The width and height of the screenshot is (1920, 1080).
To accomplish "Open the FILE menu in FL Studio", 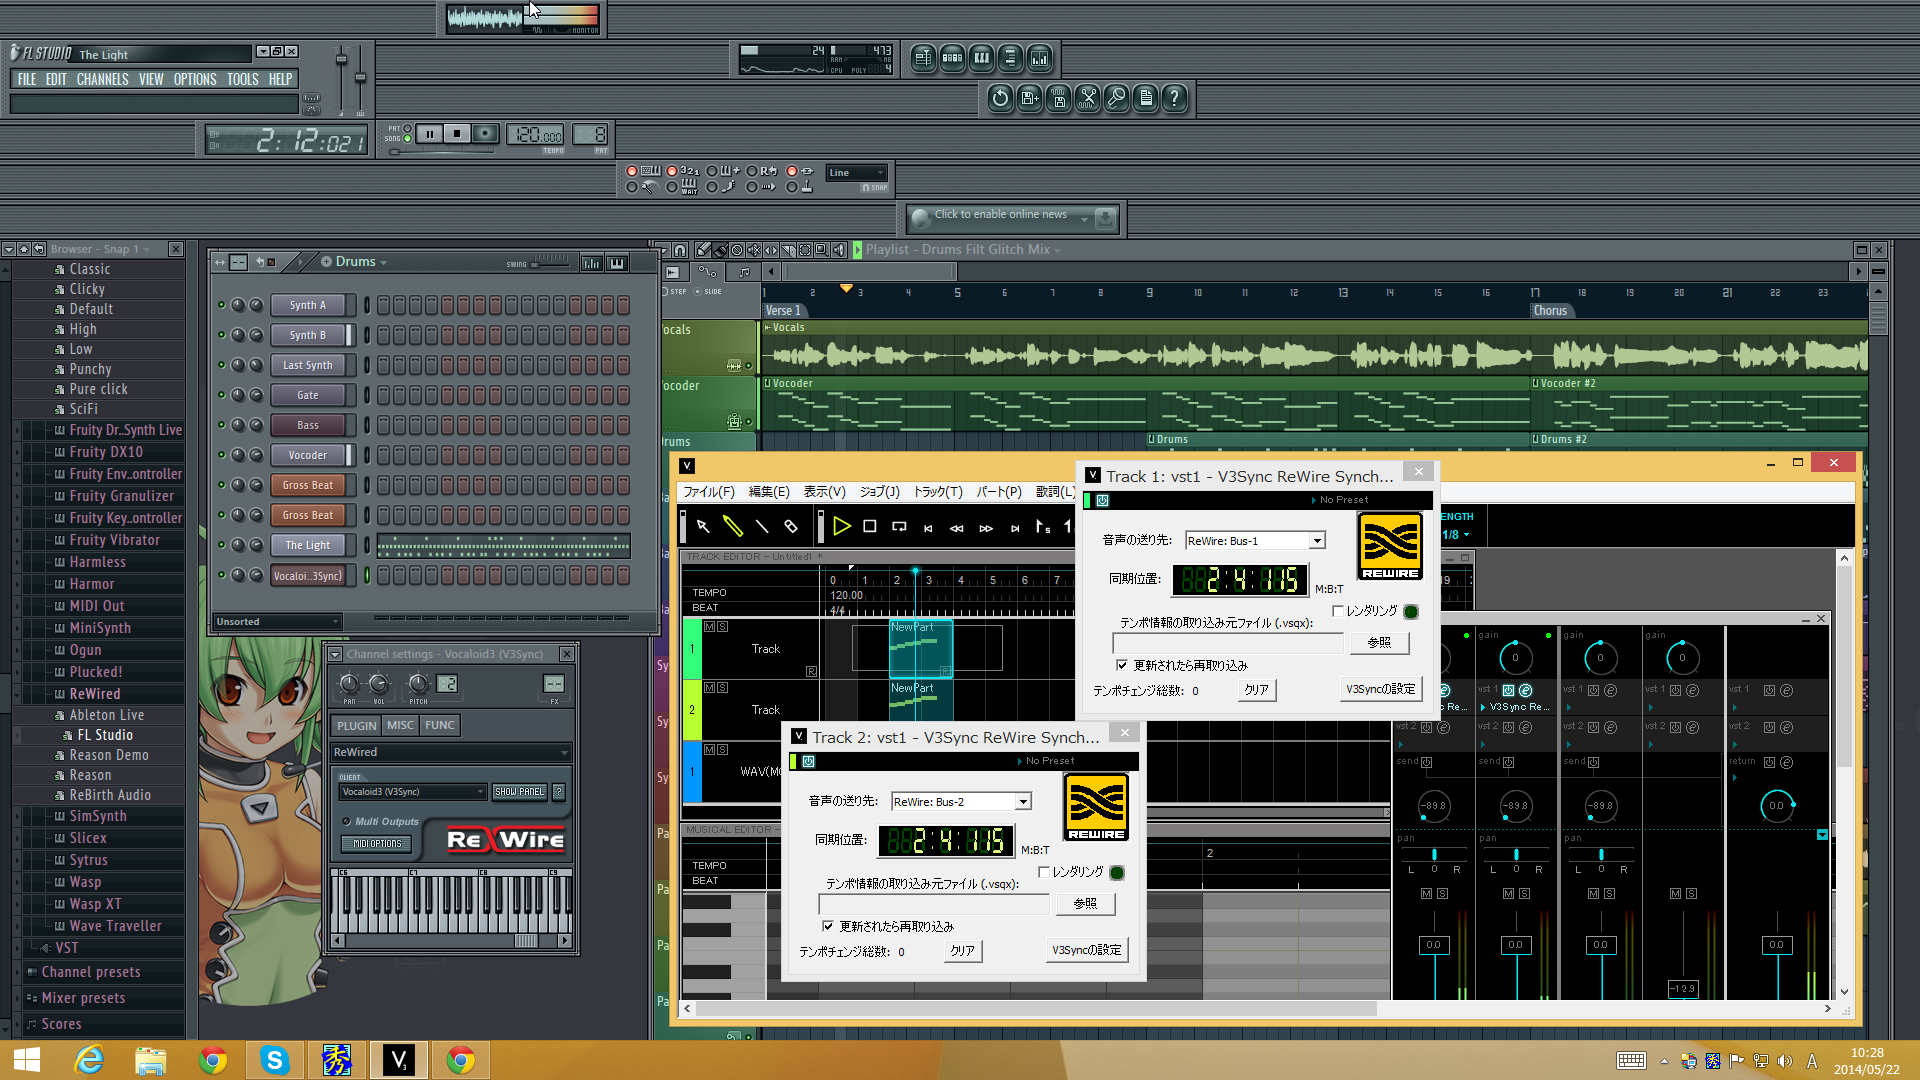I will point(27,79).
